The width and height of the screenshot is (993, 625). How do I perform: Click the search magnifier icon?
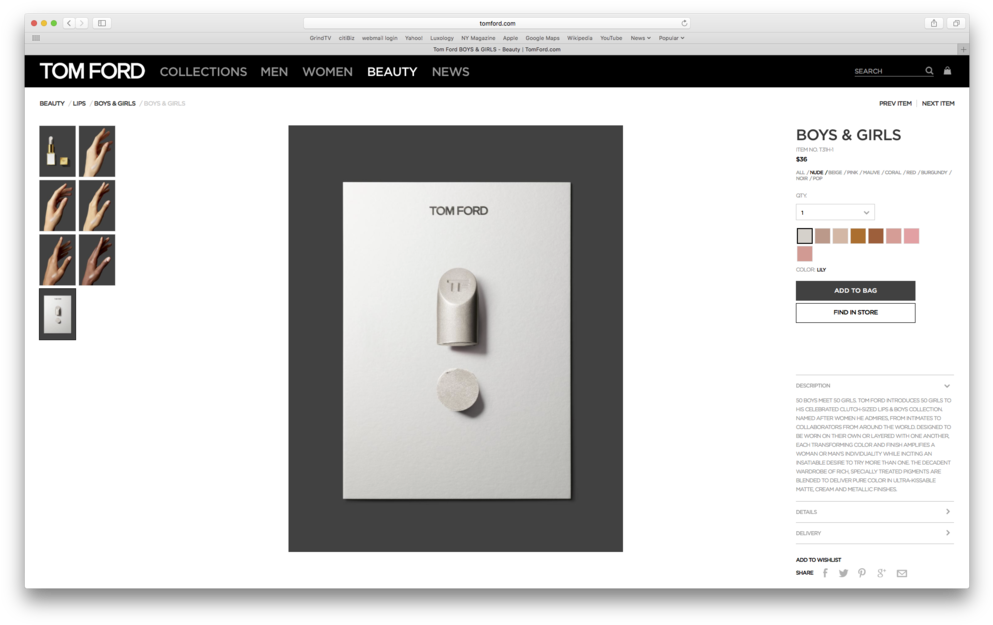click(x=929, y=71)
